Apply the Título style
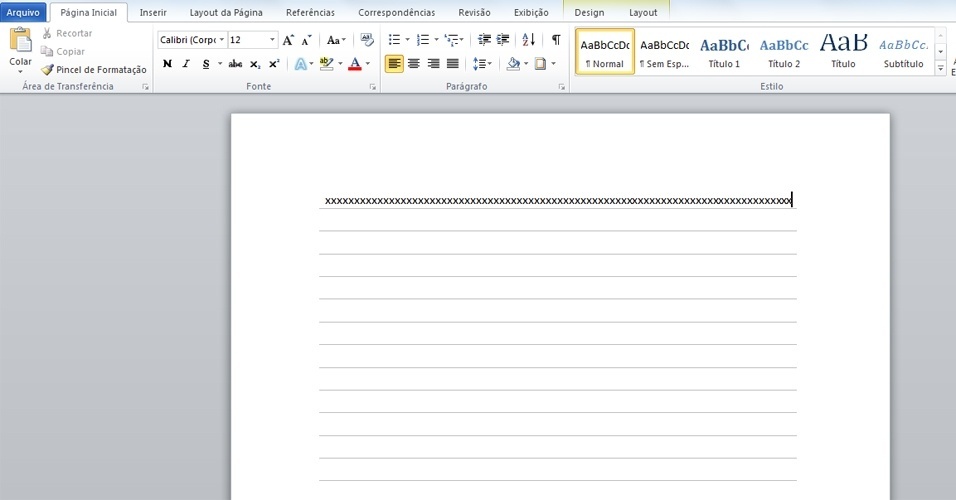The width and height of the screenshot is (956, 500). (843, 52)
